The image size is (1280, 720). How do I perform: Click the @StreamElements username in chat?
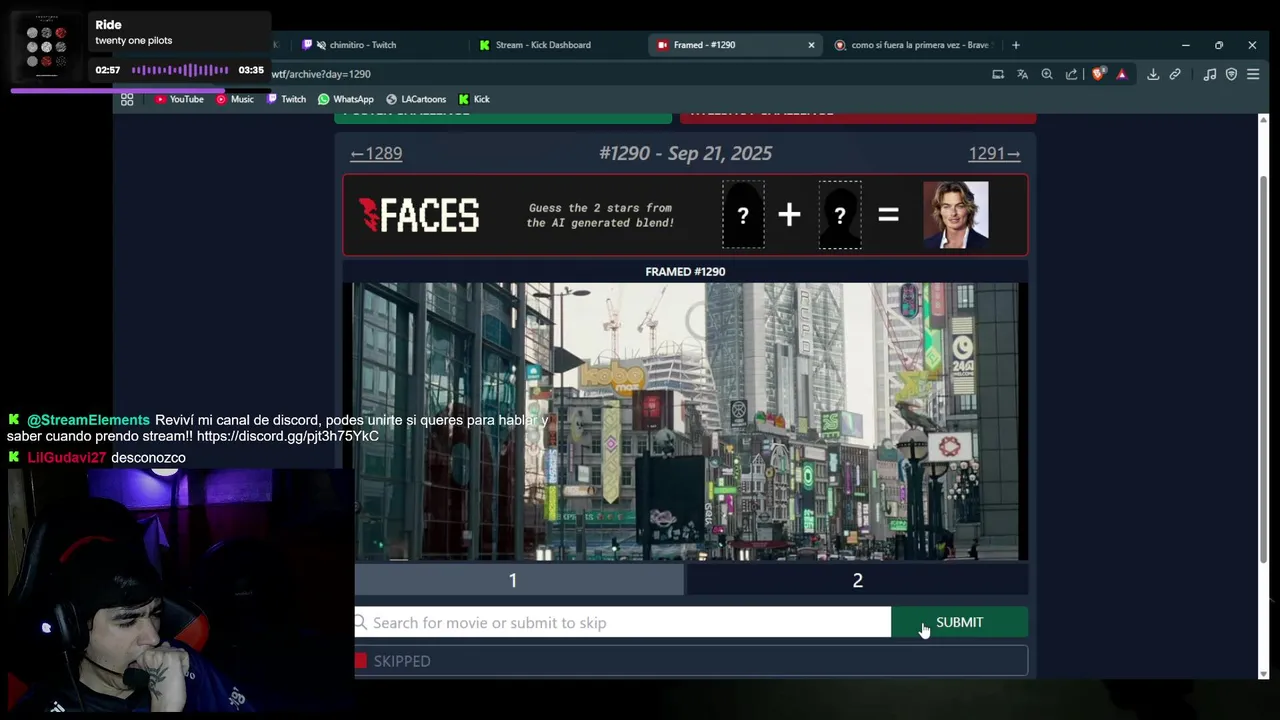[88, 420]
